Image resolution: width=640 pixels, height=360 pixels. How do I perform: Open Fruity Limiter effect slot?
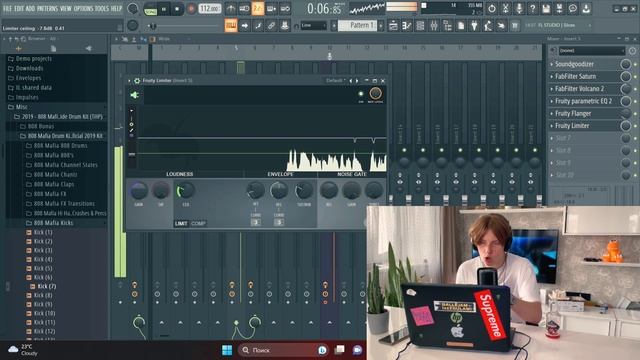[572, 126]
